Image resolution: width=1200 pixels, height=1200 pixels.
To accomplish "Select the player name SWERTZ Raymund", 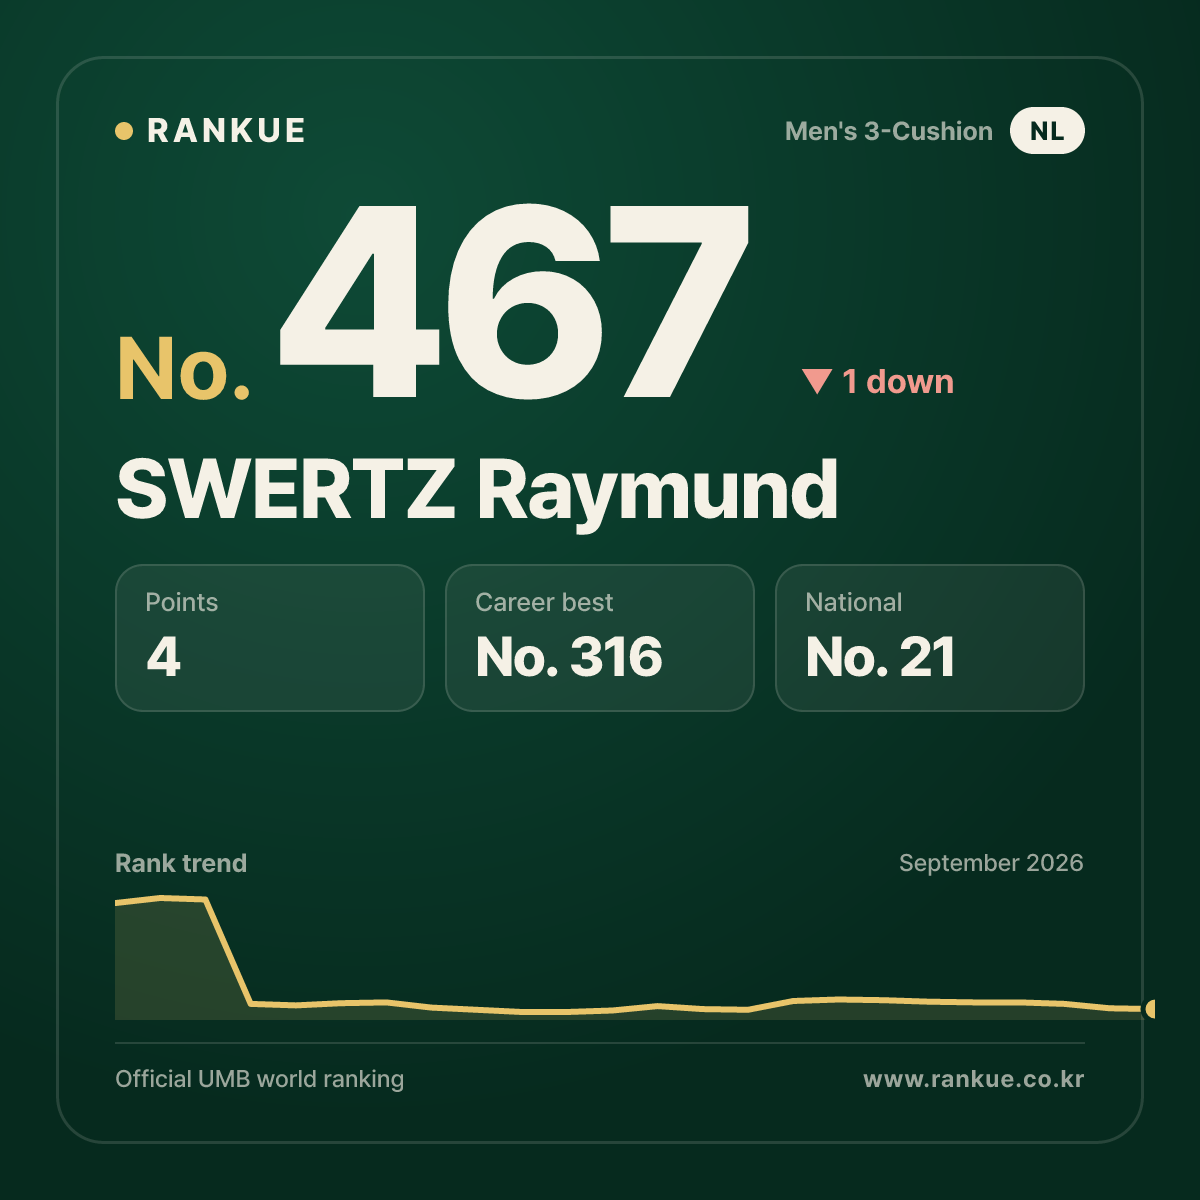I will pos(477,491).
